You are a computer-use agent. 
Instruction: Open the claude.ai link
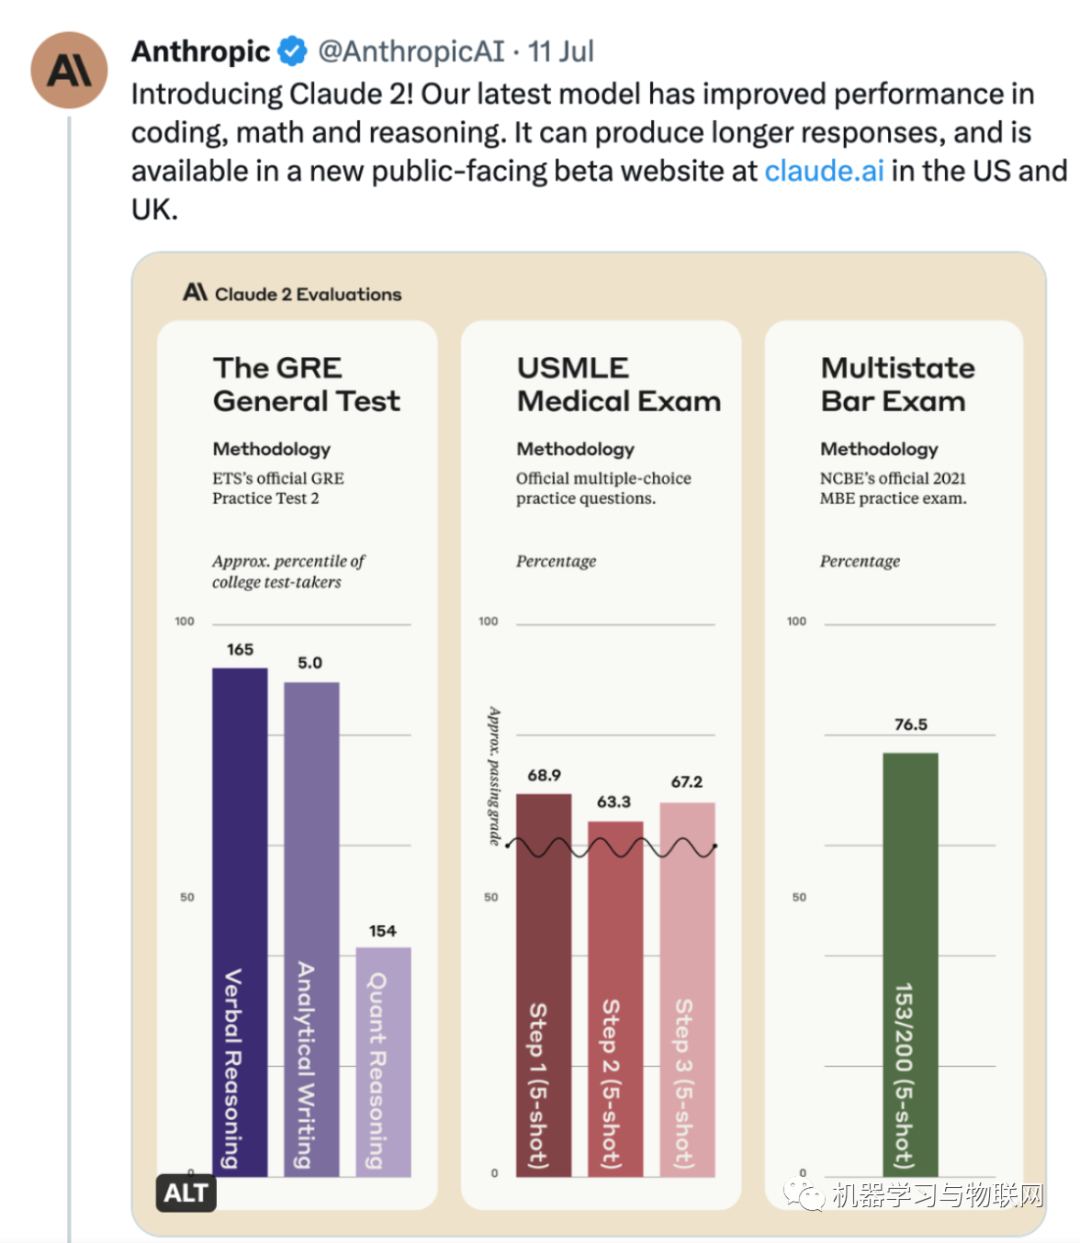[824, 171]
